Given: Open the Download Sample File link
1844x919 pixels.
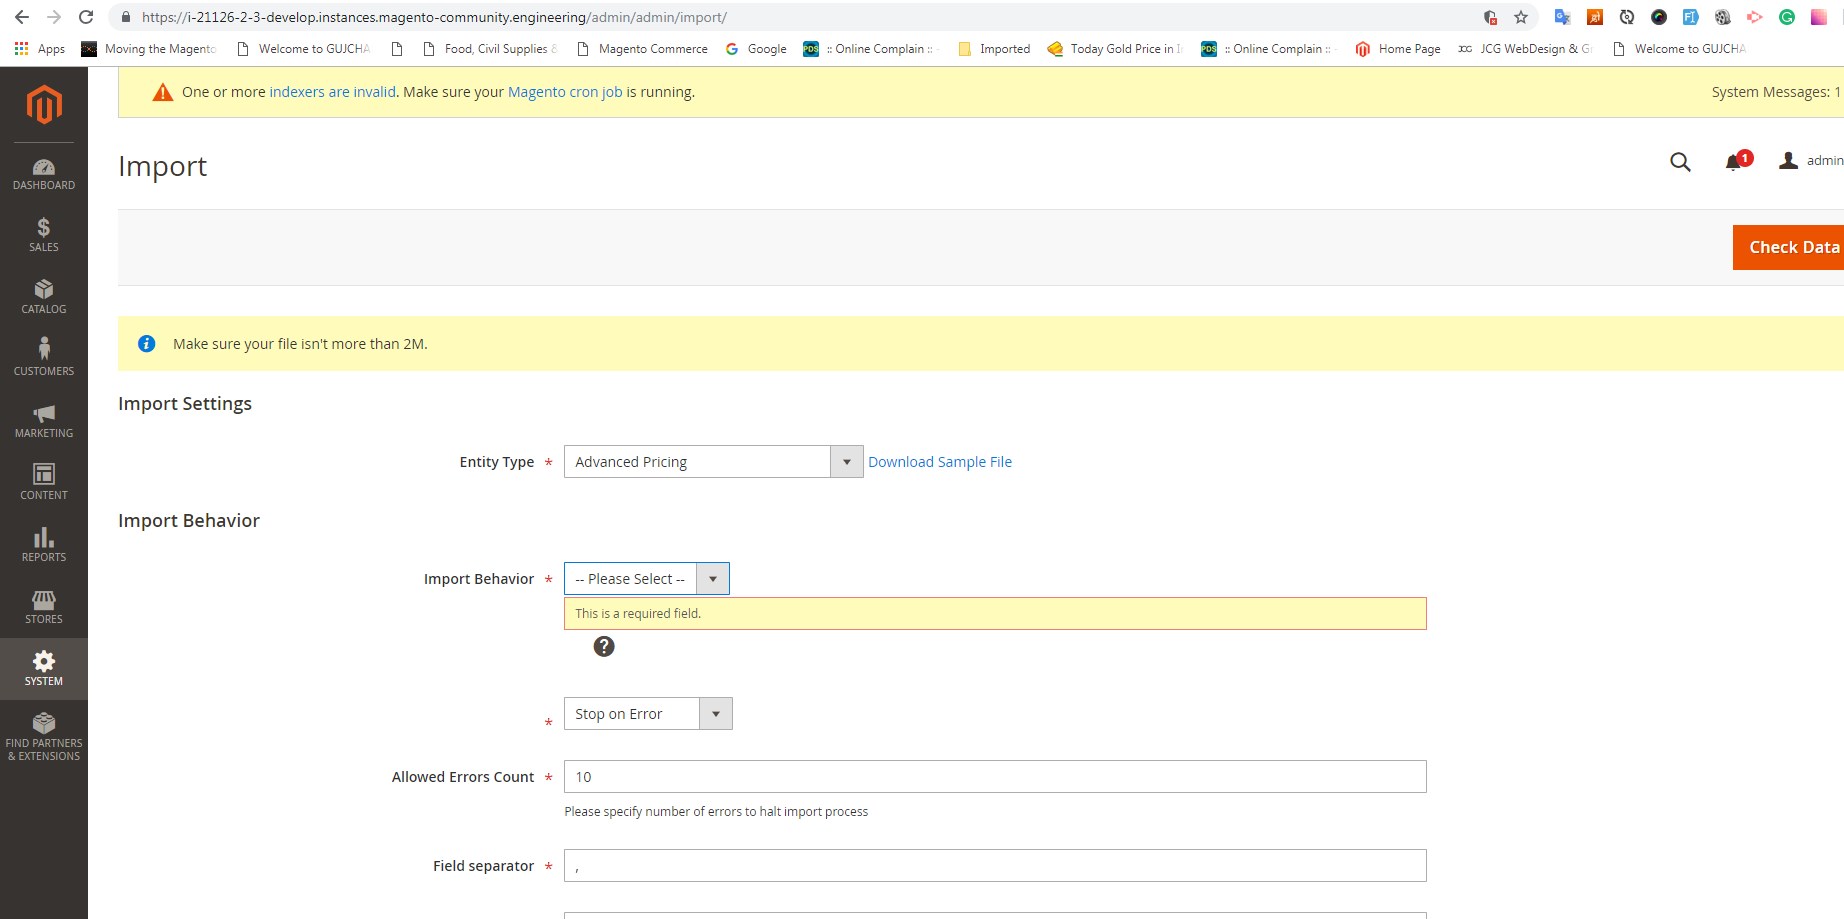Looking at the screenshot, I should (939, 461).
